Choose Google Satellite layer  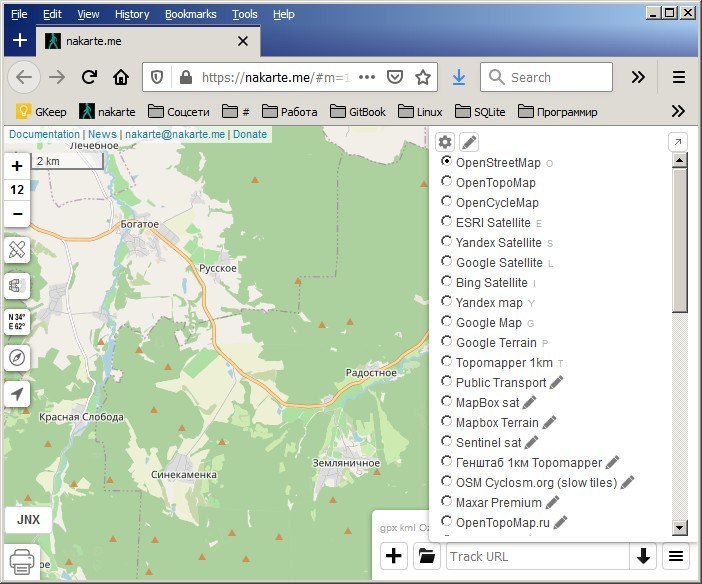[x=499, y=263]
